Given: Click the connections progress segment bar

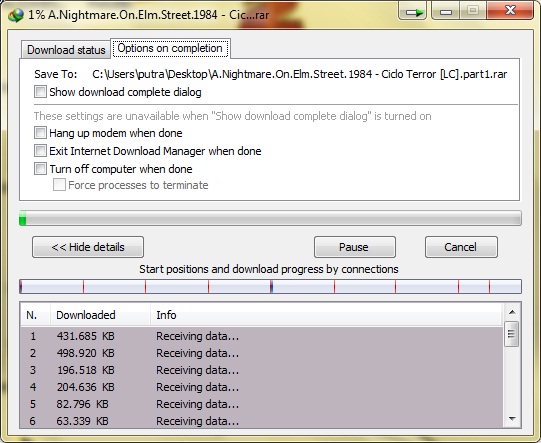Looking at the screenshot, I should pyautogui.click(x=270, y=287).
